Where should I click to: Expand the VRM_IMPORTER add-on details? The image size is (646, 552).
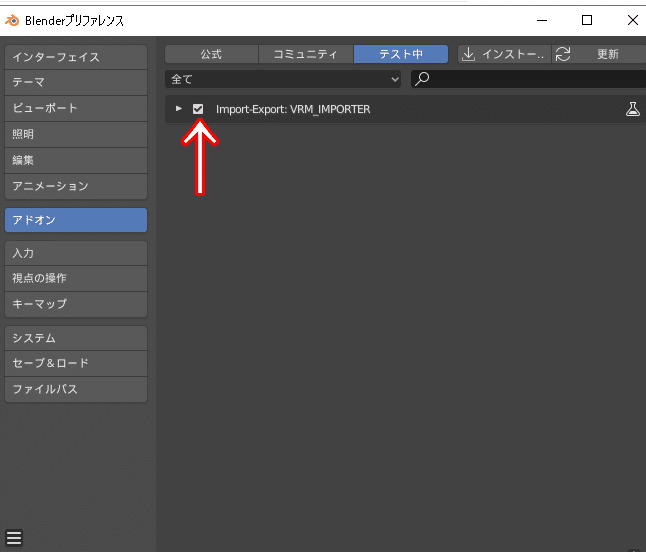coord(178,109)
